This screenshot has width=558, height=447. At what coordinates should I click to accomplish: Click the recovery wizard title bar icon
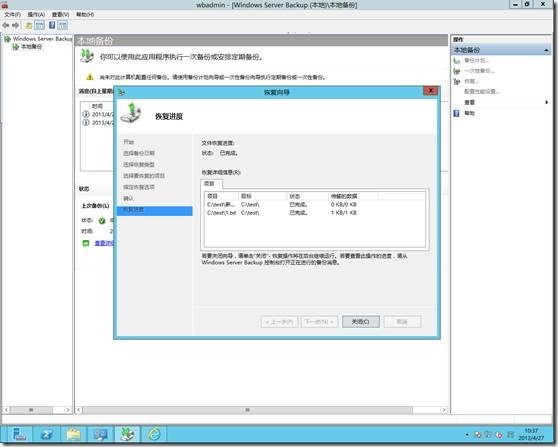click(121, 93)
